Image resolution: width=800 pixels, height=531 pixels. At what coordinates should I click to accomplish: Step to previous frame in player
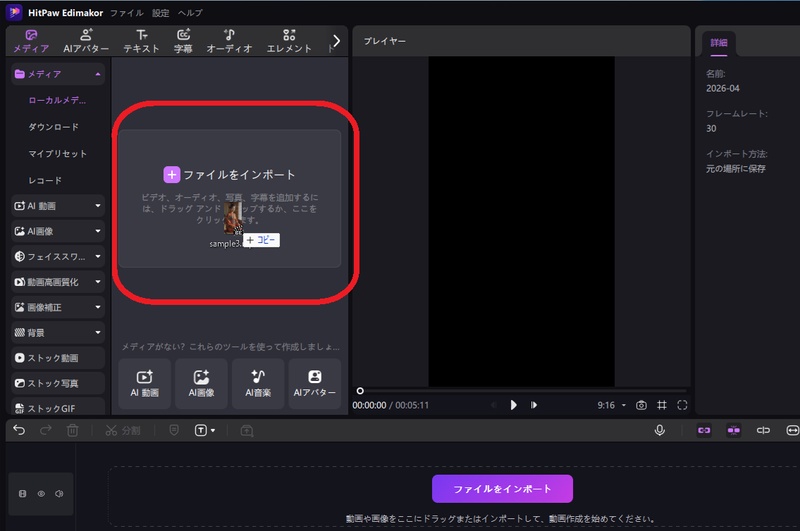[x=494, y=405]
